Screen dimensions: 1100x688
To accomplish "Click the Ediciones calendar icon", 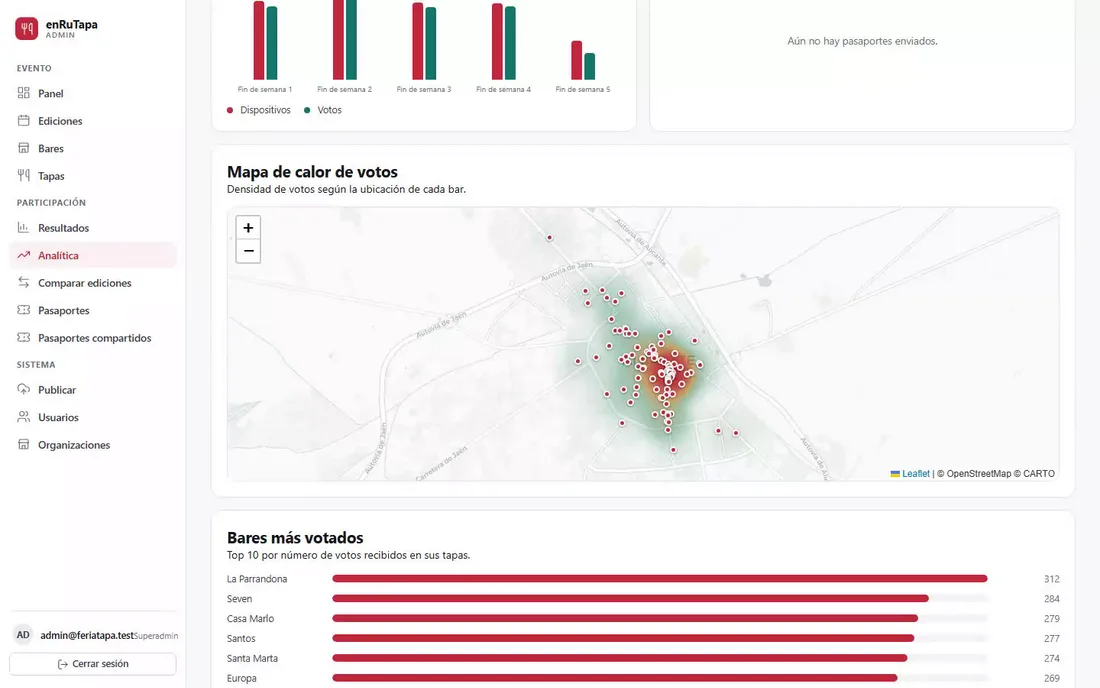I will [x=24, y=121].
